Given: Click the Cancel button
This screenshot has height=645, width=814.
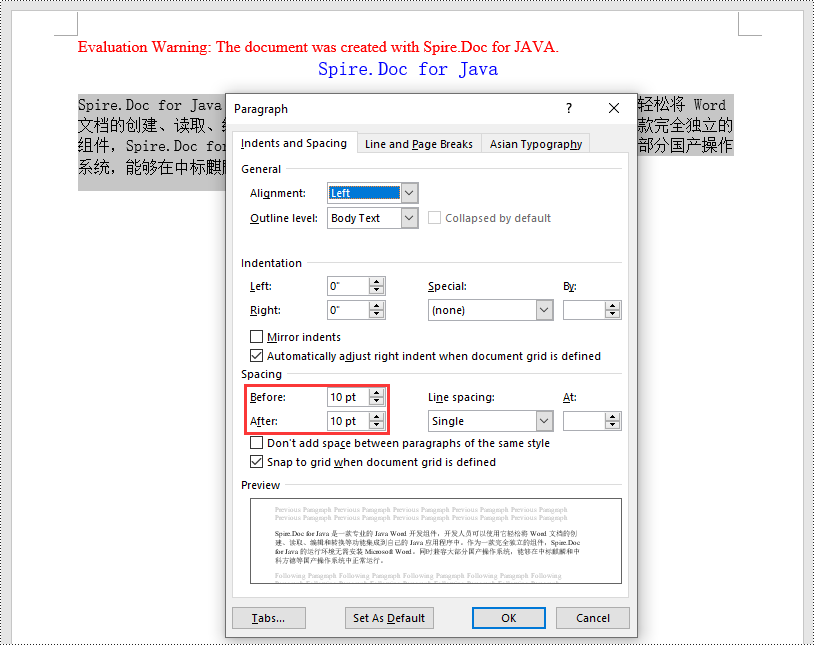Looking at the screenshot, I should pyautogui.click(x=593, y=618).
